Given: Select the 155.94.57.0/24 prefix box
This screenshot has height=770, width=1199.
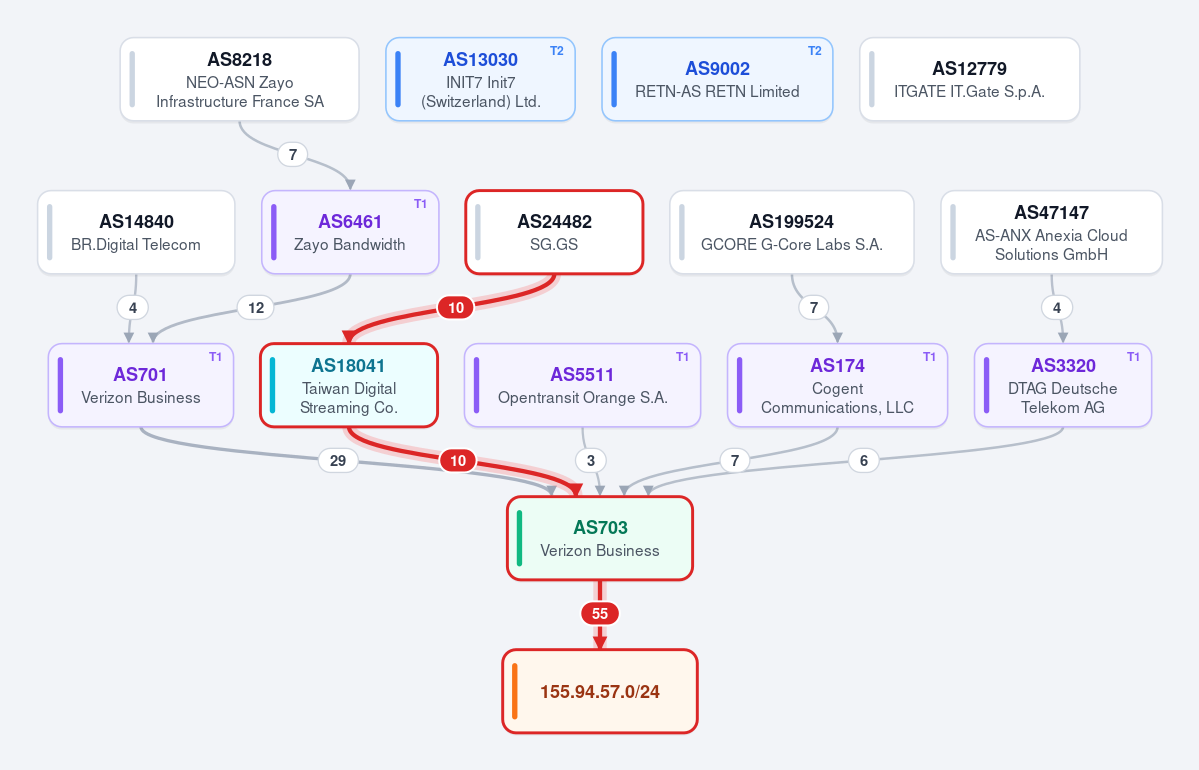Looking at the screenshot, I should [600, 691].
